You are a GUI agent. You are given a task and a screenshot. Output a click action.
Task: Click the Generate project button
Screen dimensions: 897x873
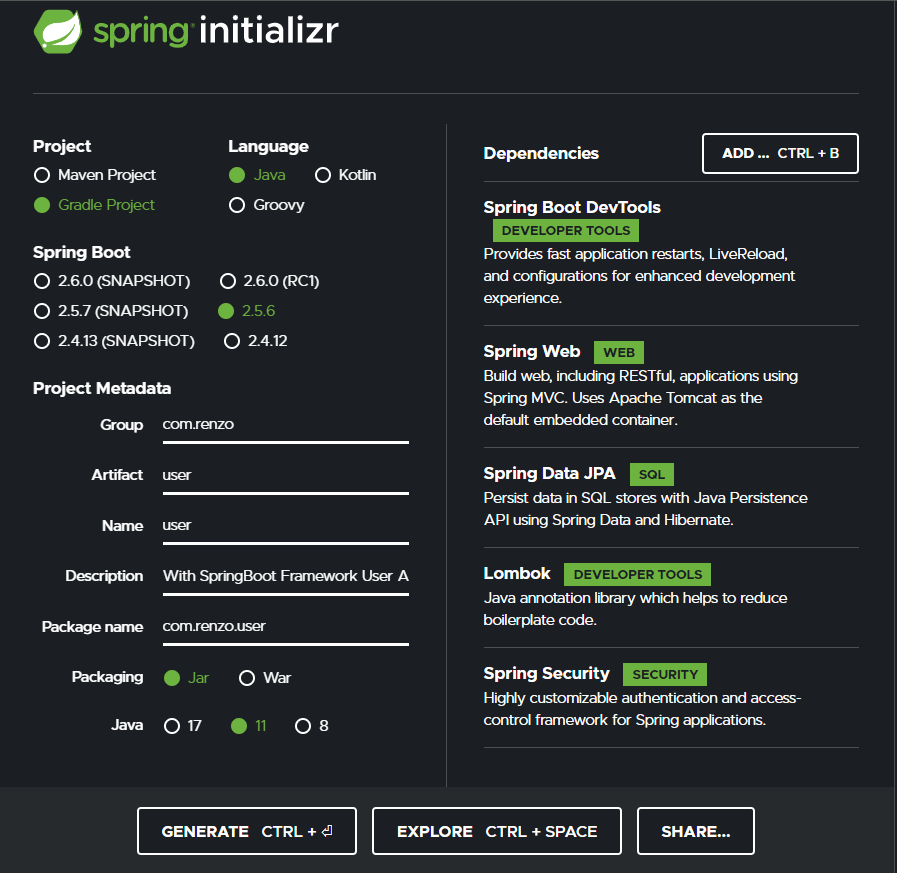pyautogui.click(x=247, y=831)
